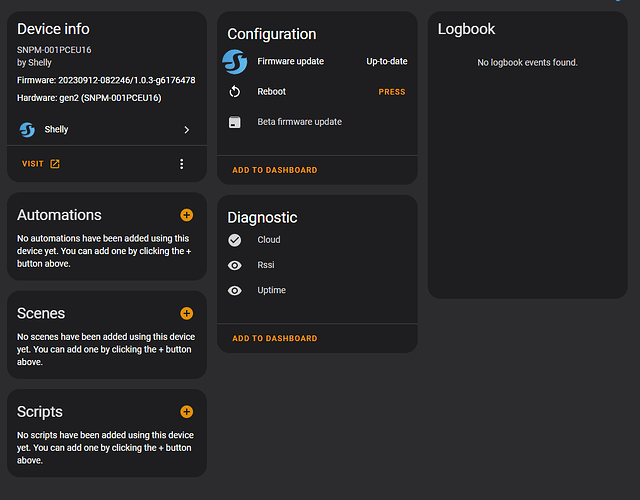Click the Rssi eye icon
The image size is (640, 500).
pos(235,265)
